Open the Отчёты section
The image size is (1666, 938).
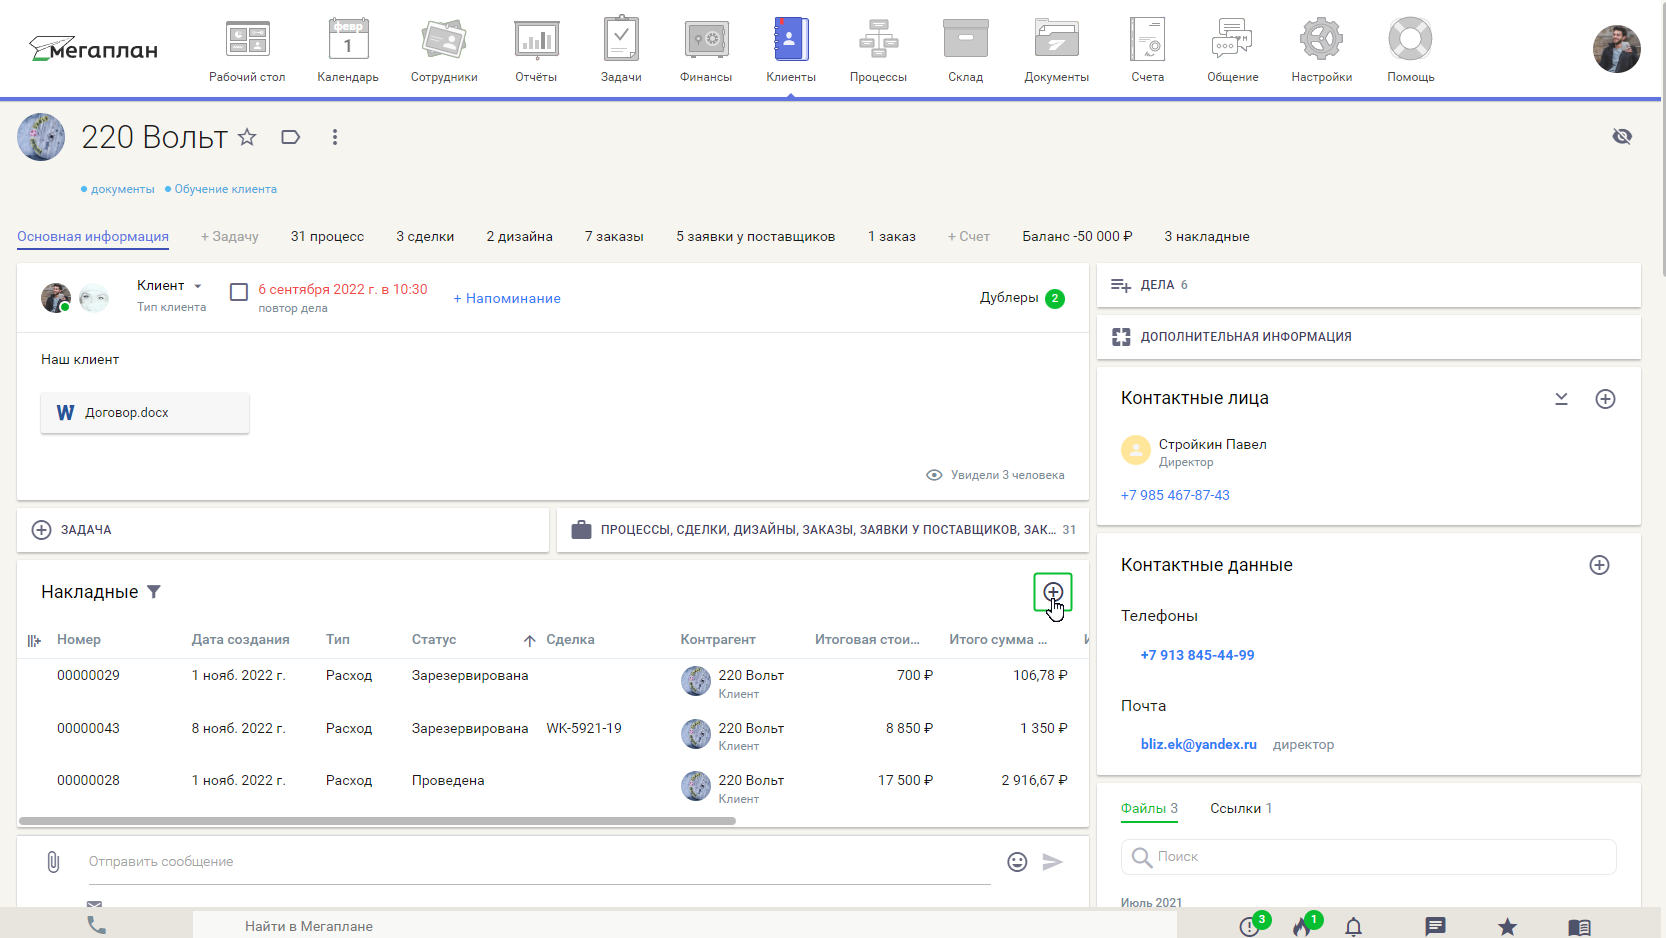(x=536, y=50)
